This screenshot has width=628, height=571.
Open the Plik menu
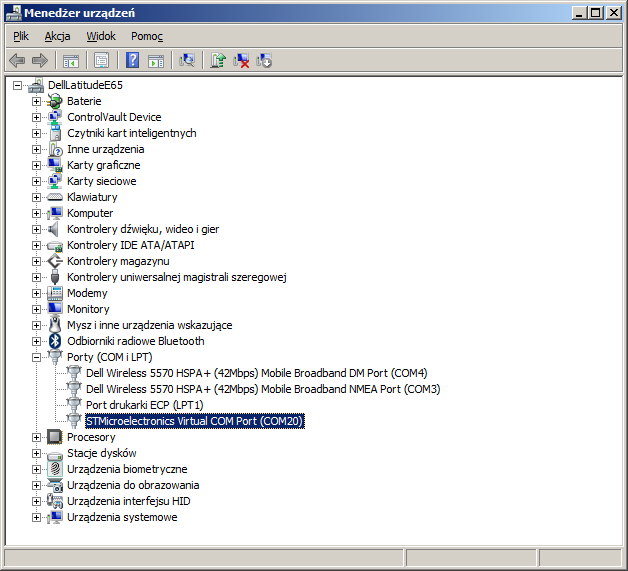(x=21, y=36)
